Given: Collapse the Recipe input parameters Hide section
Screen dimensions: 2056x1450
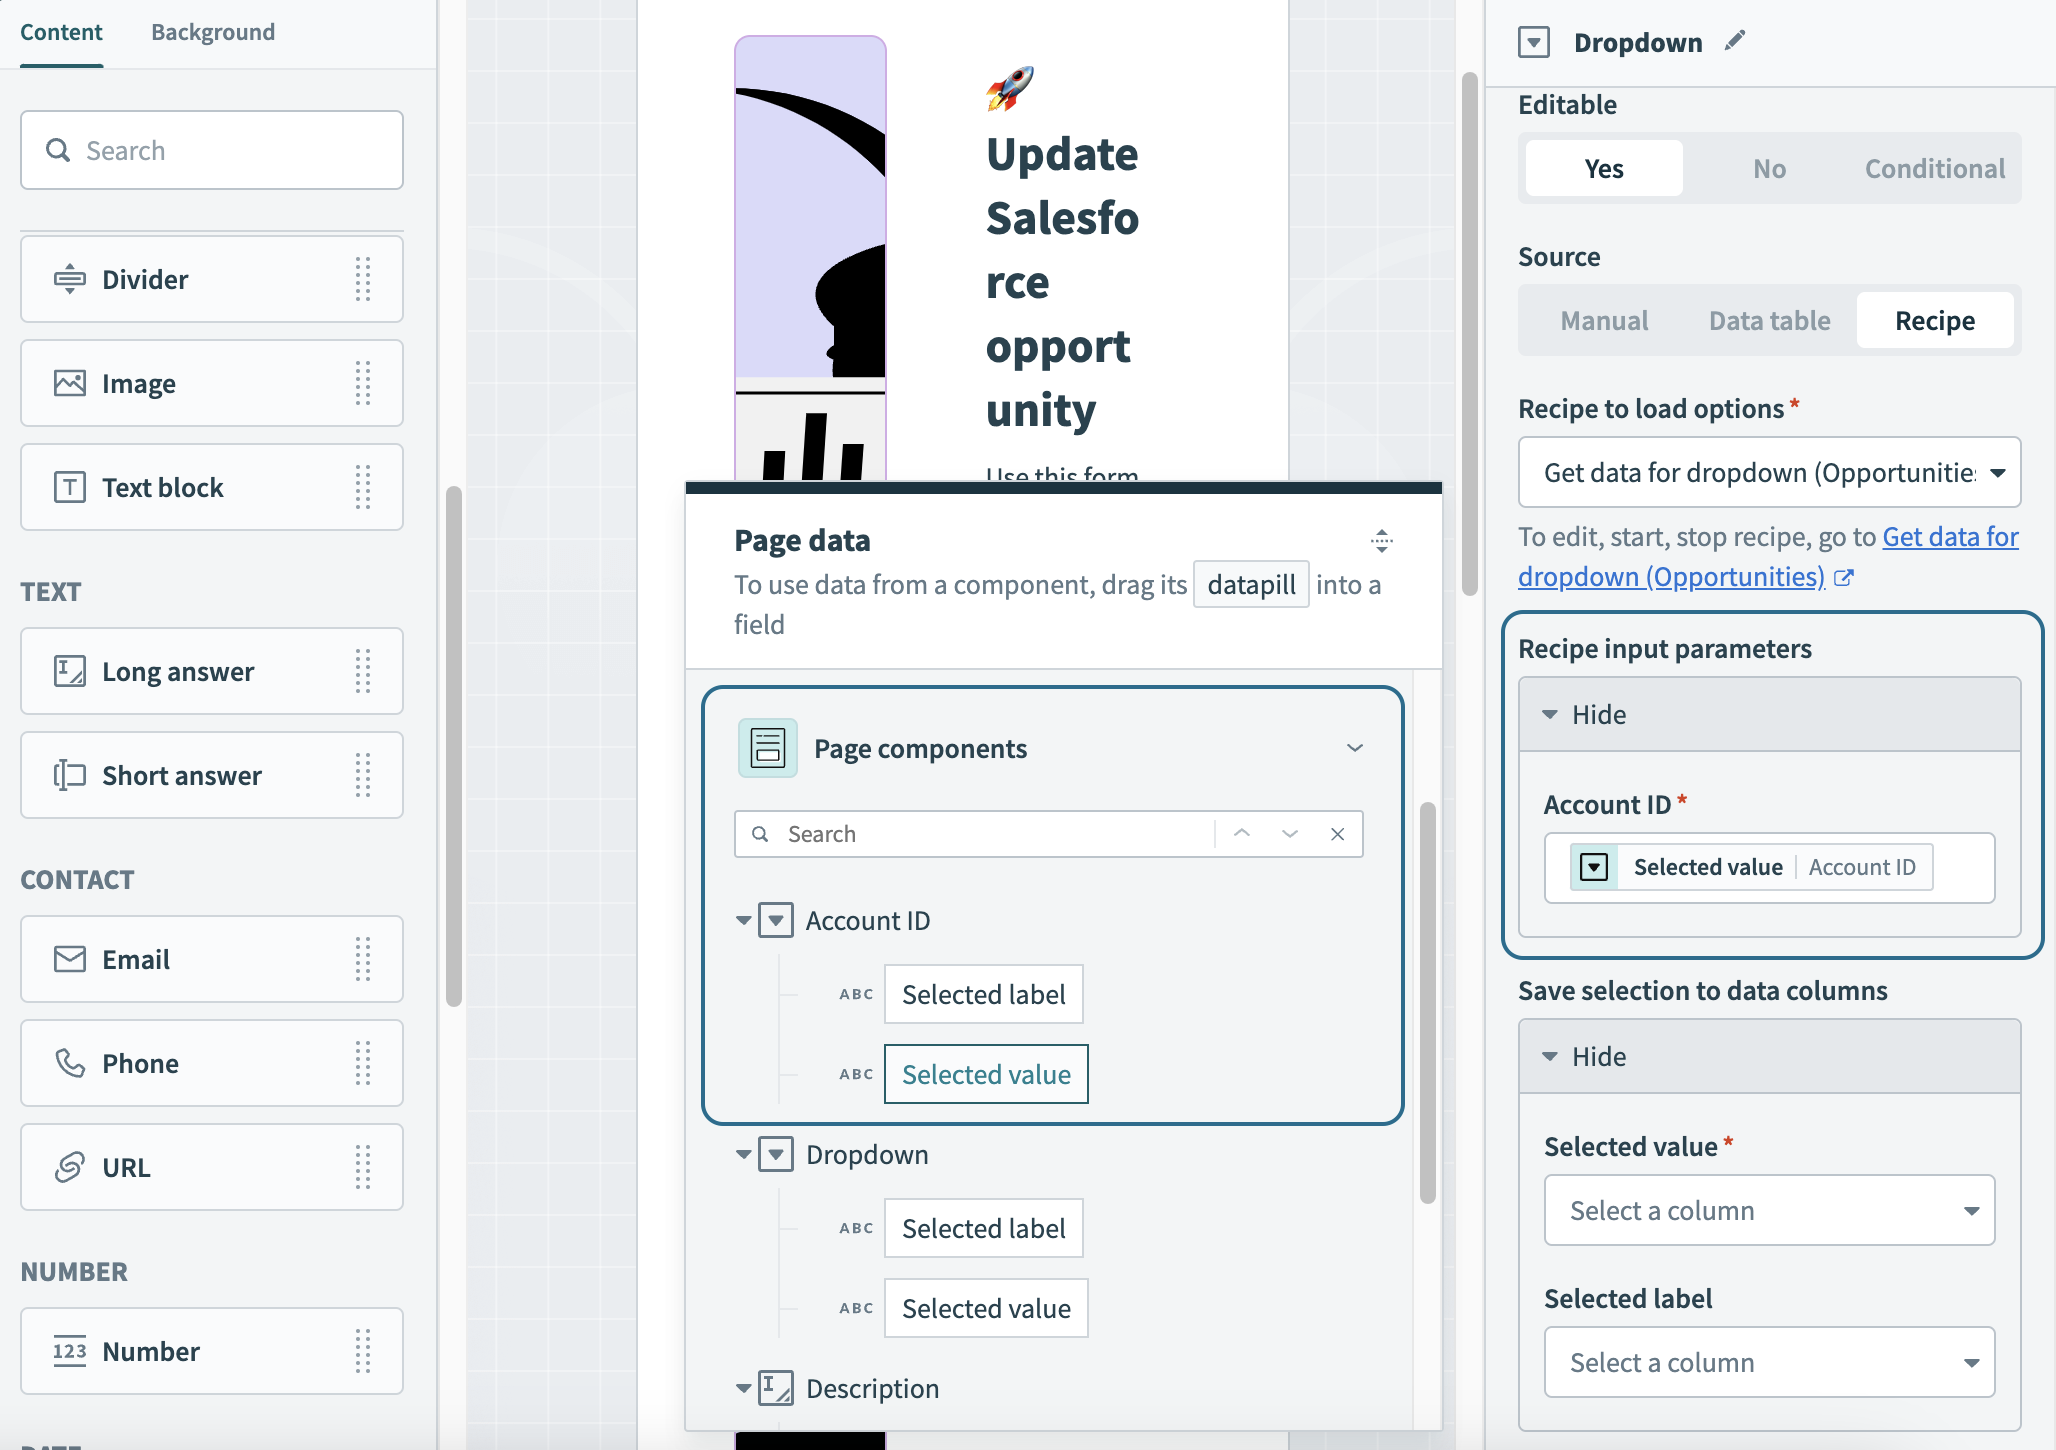Looking at the screenshot, I should (1769, 714).
